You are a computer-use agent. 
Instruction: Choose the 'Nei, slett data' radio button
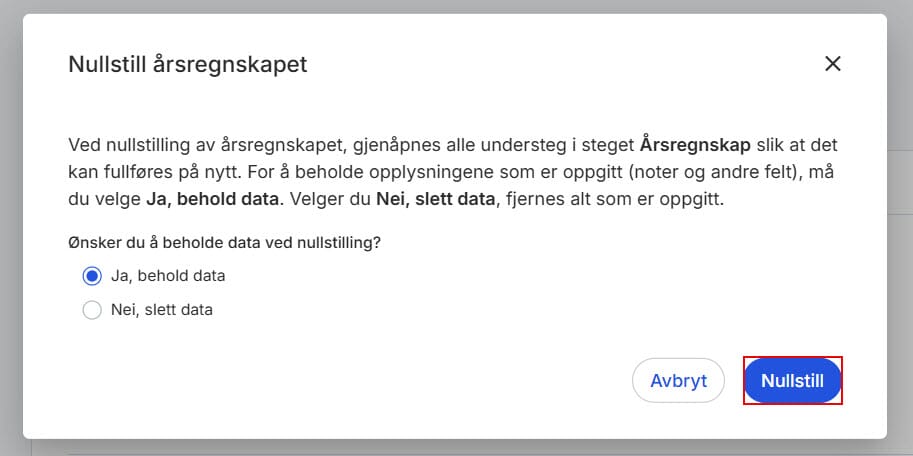92,310
